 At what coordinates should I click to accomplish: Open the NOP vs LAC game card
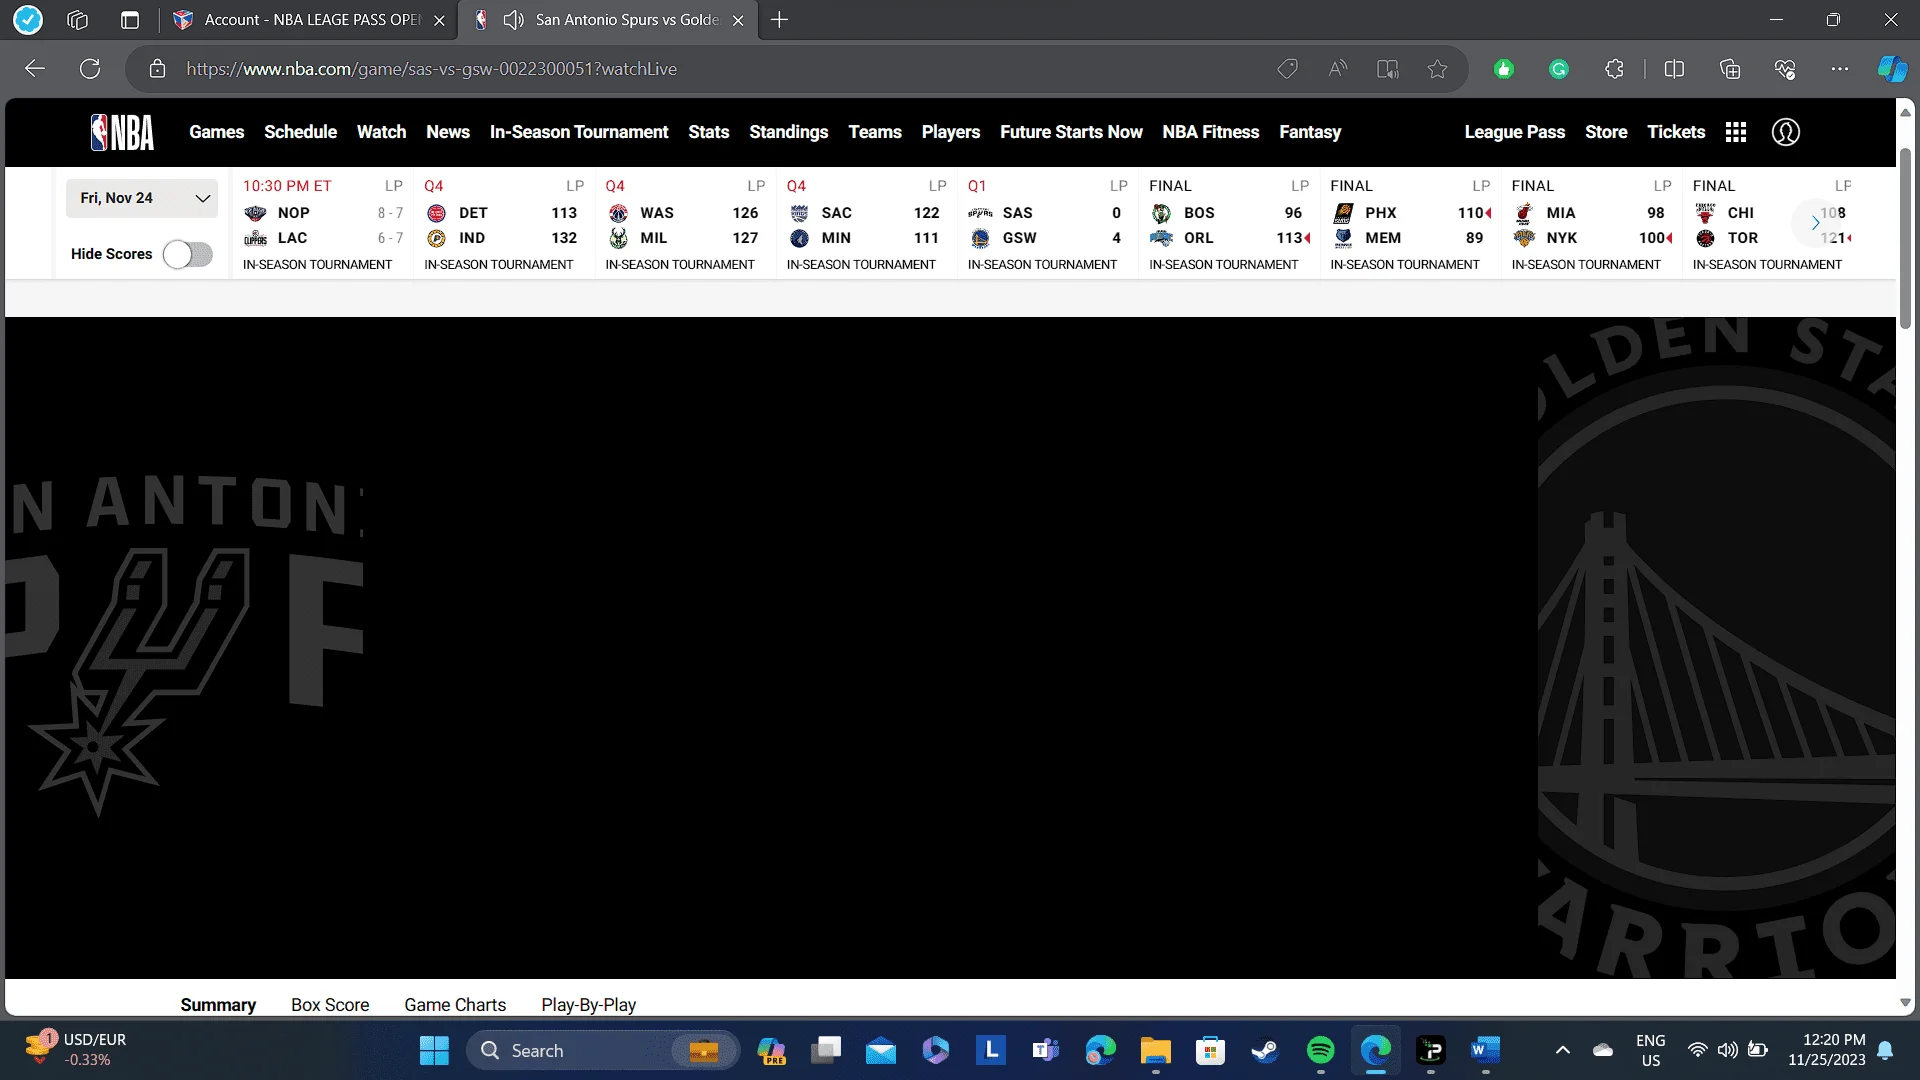pyautogui.click(x=323, y=224)
